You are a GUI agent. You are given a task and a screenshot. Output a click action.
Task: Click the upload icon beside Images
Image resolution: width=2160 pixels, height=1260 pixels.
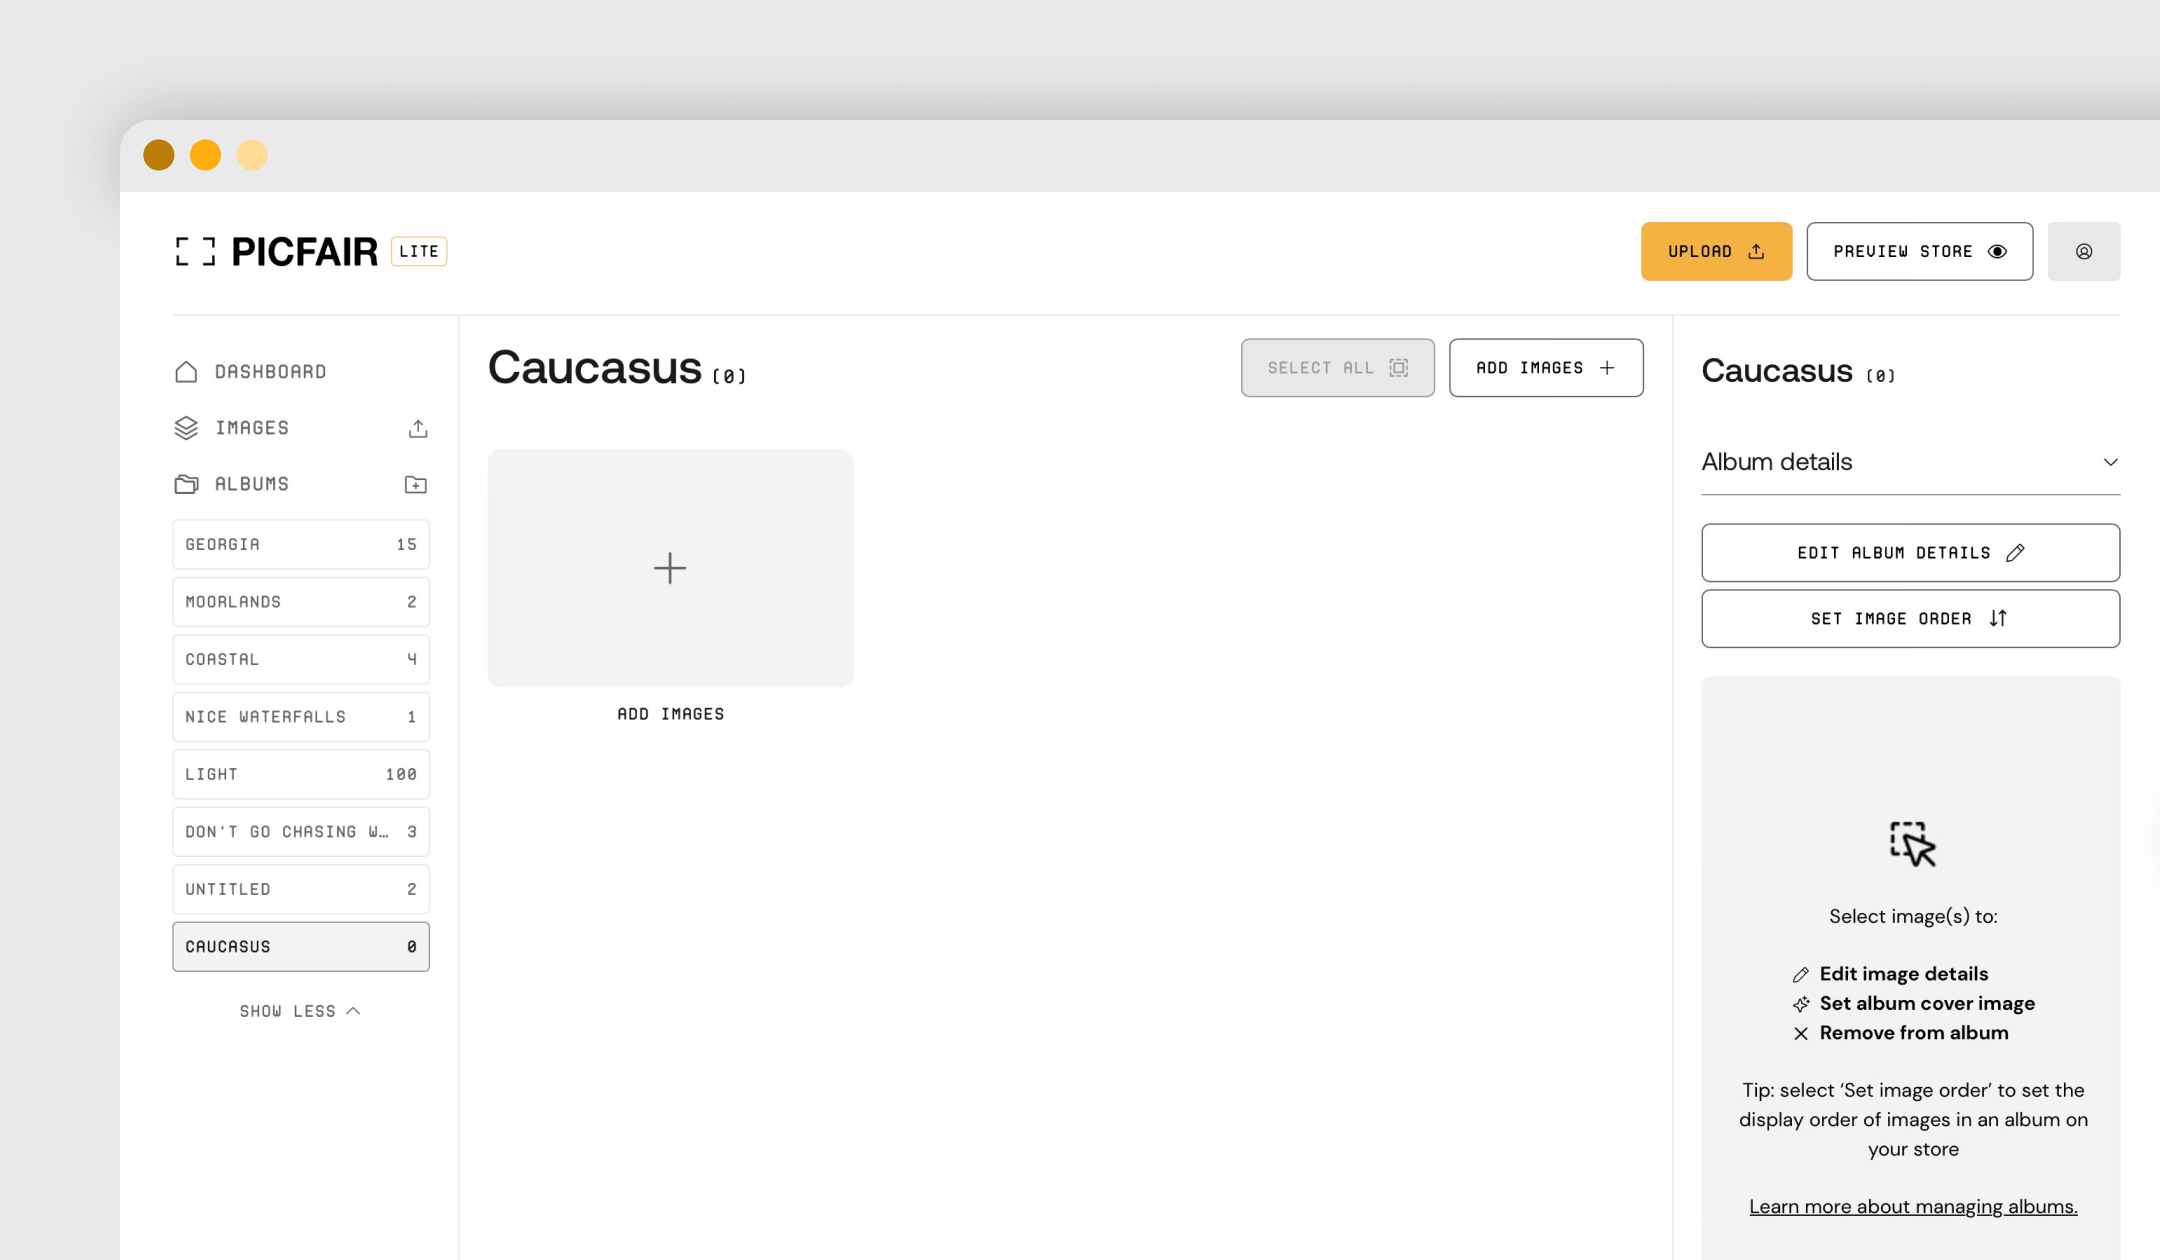(418, 428)
